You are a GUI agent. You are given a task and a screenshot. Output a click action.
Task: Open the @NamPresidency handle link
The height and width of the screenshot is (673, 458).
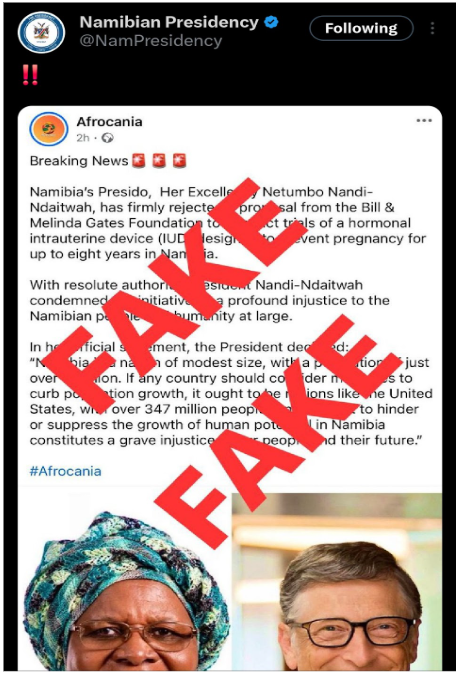pos(151,41)
